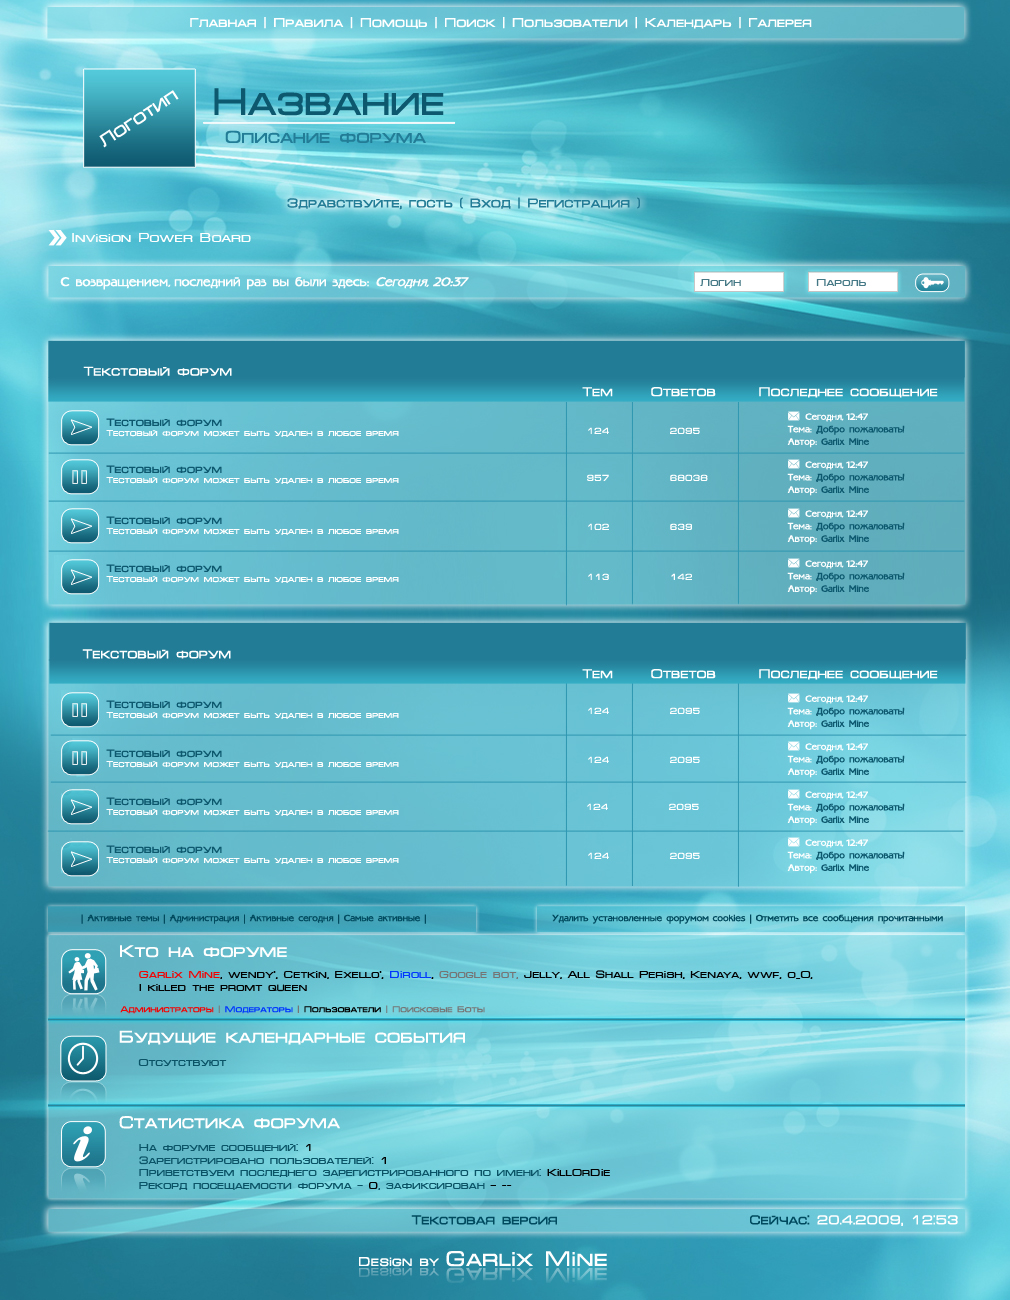Click inside the Логин input field
Screen dimensions: 1010x1300
(x=739, y=281)
